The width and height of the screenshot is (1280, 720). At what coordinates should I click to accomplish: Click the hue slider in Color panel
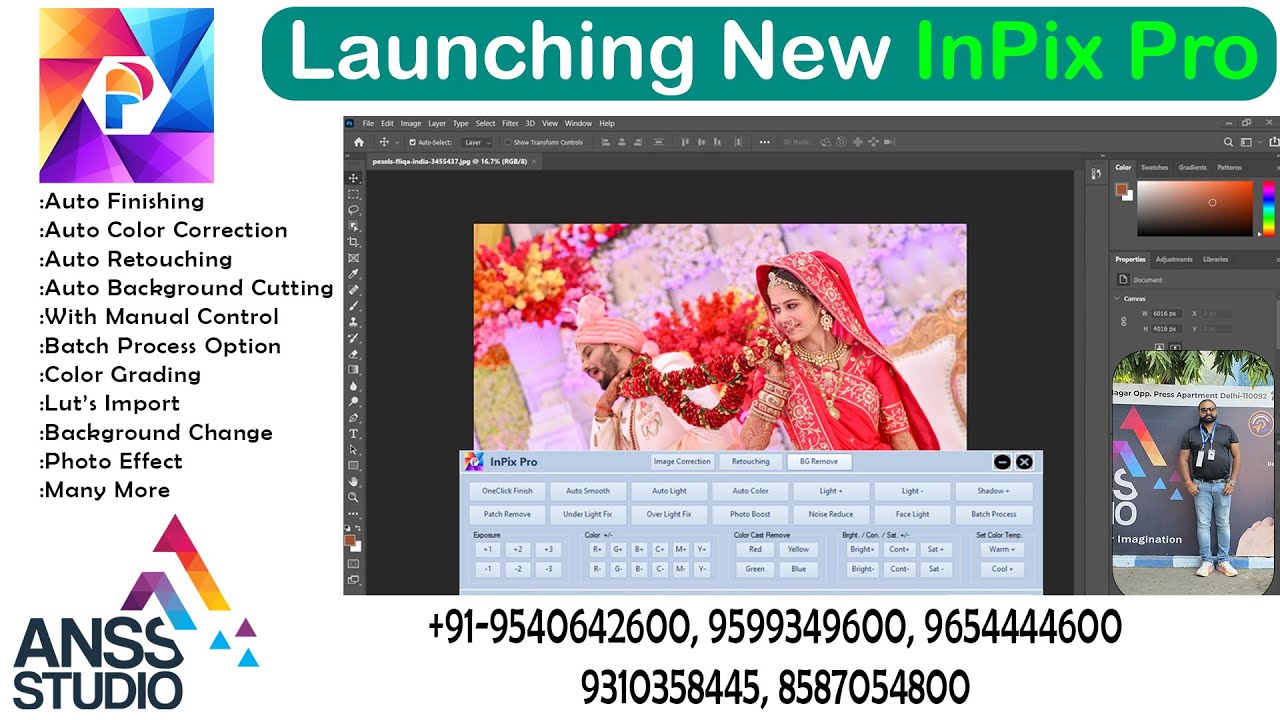1268,208
